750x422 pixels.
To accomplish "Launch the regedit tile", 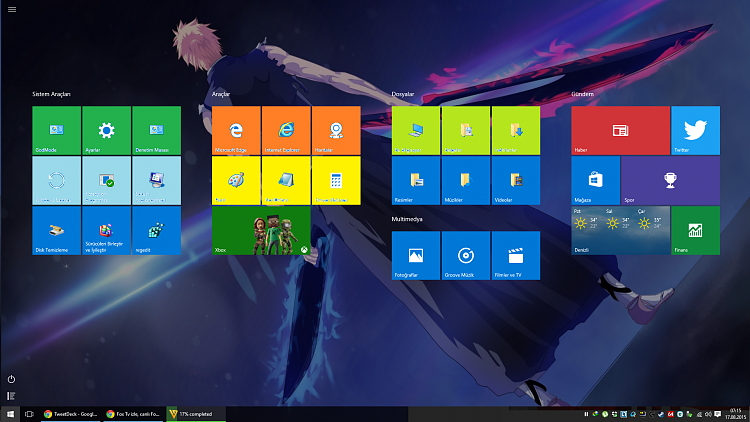I will pos(156,230).
